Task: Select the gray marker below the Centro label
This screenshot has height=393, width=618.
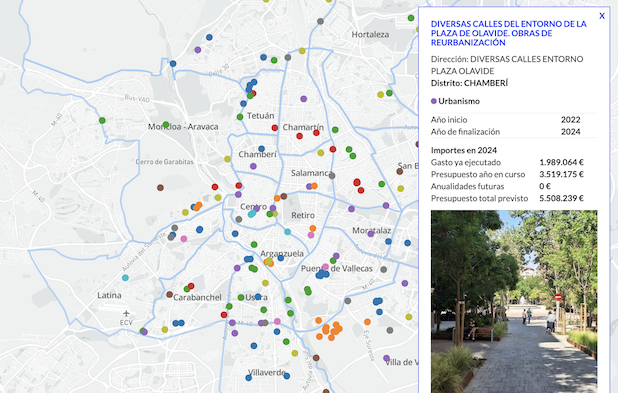Action: click(x=238, y=219)
